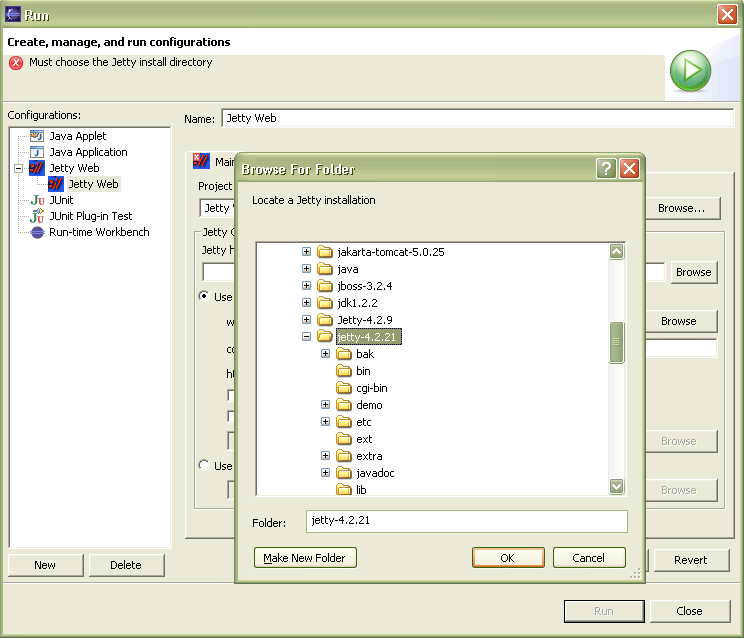Click the Make New Folder button

305,558
